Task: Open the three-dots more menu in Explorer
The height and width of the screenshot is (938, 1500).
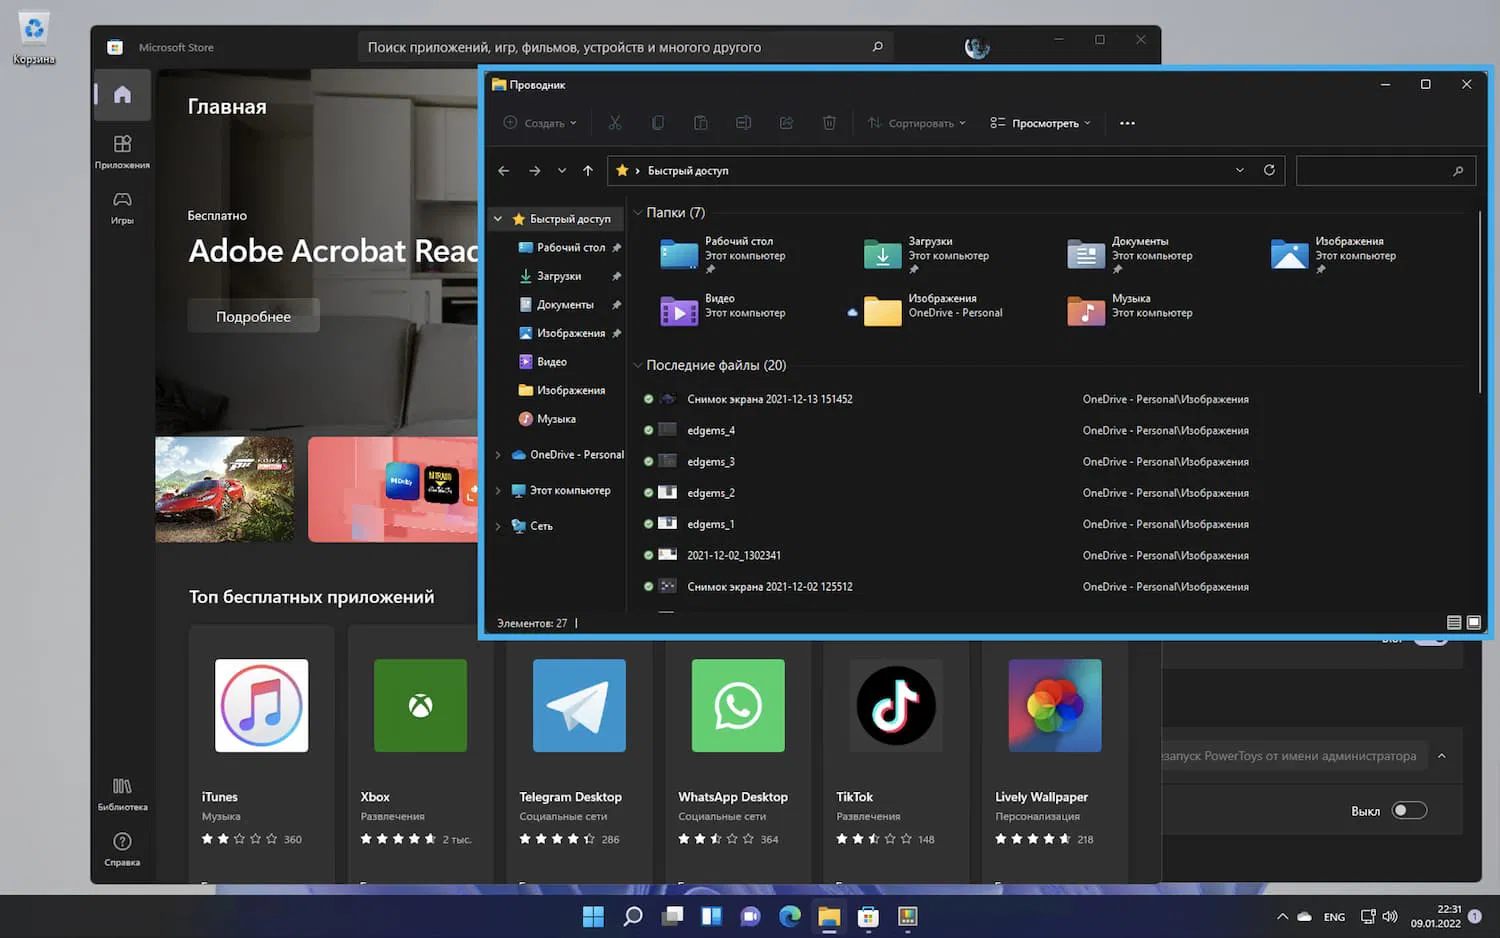Action: point(1127,123)
